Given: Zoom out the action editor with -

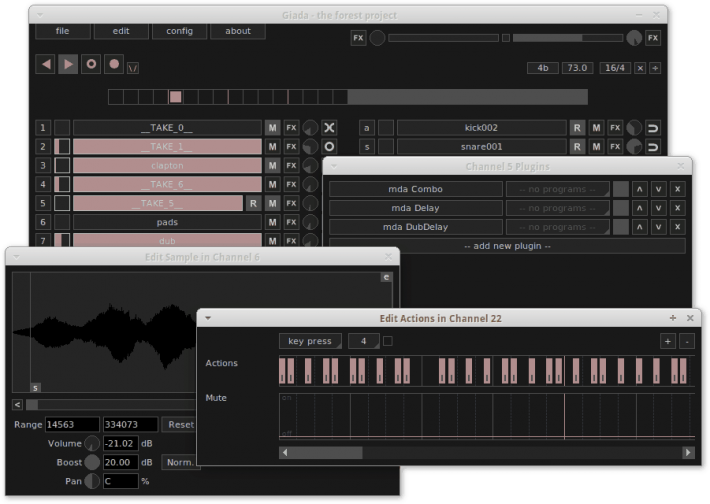Looking at the screenshot, I should (x=687, y=341).
